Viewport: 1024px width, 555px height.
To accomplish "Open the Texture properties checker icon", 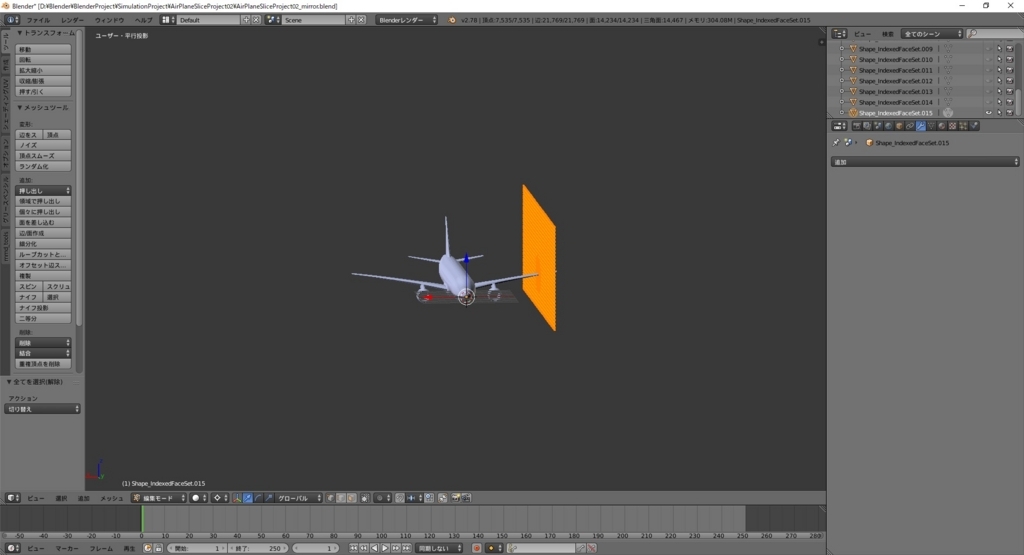I will tap(953, 126).
